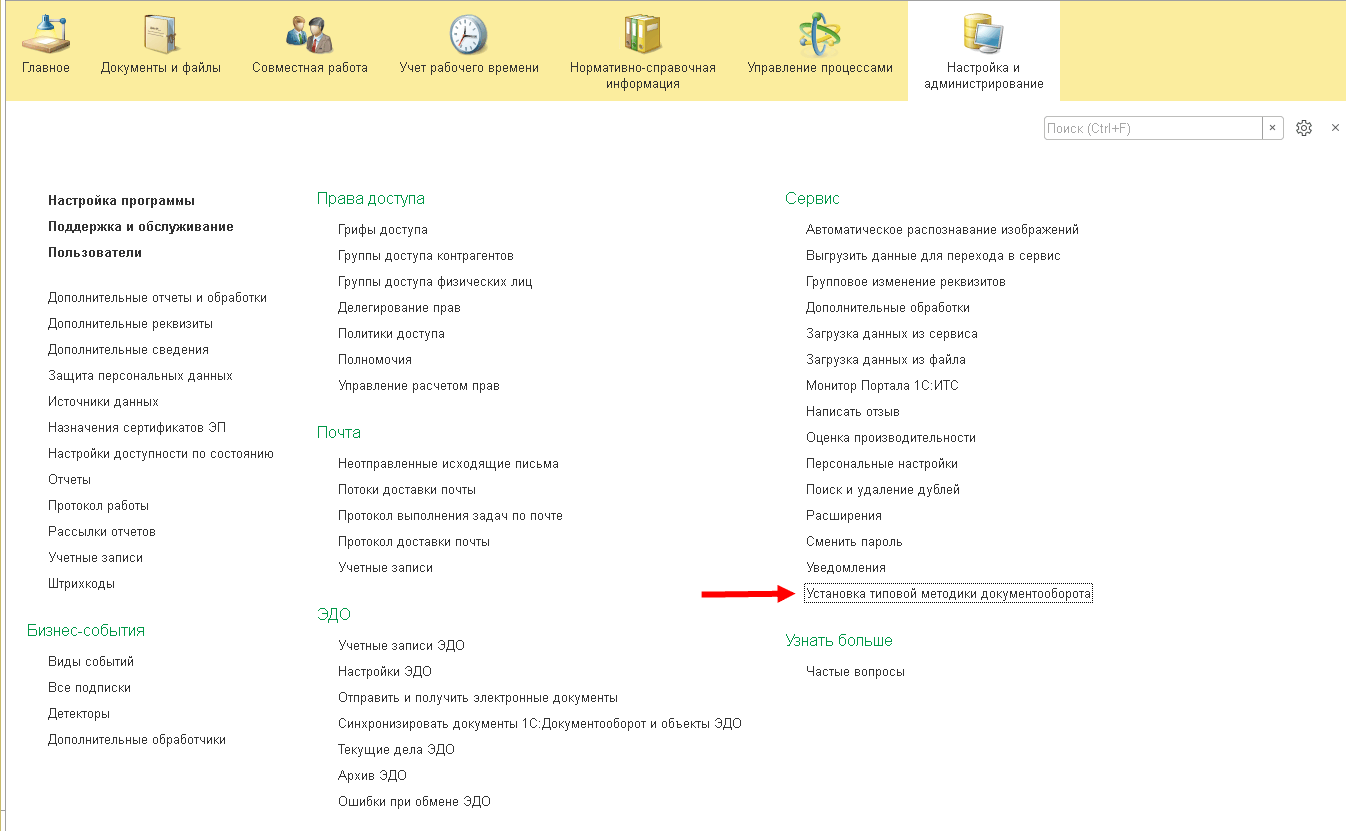
Task: Open Ошибки при обмене ЭДО
Action: coord(414,802)
